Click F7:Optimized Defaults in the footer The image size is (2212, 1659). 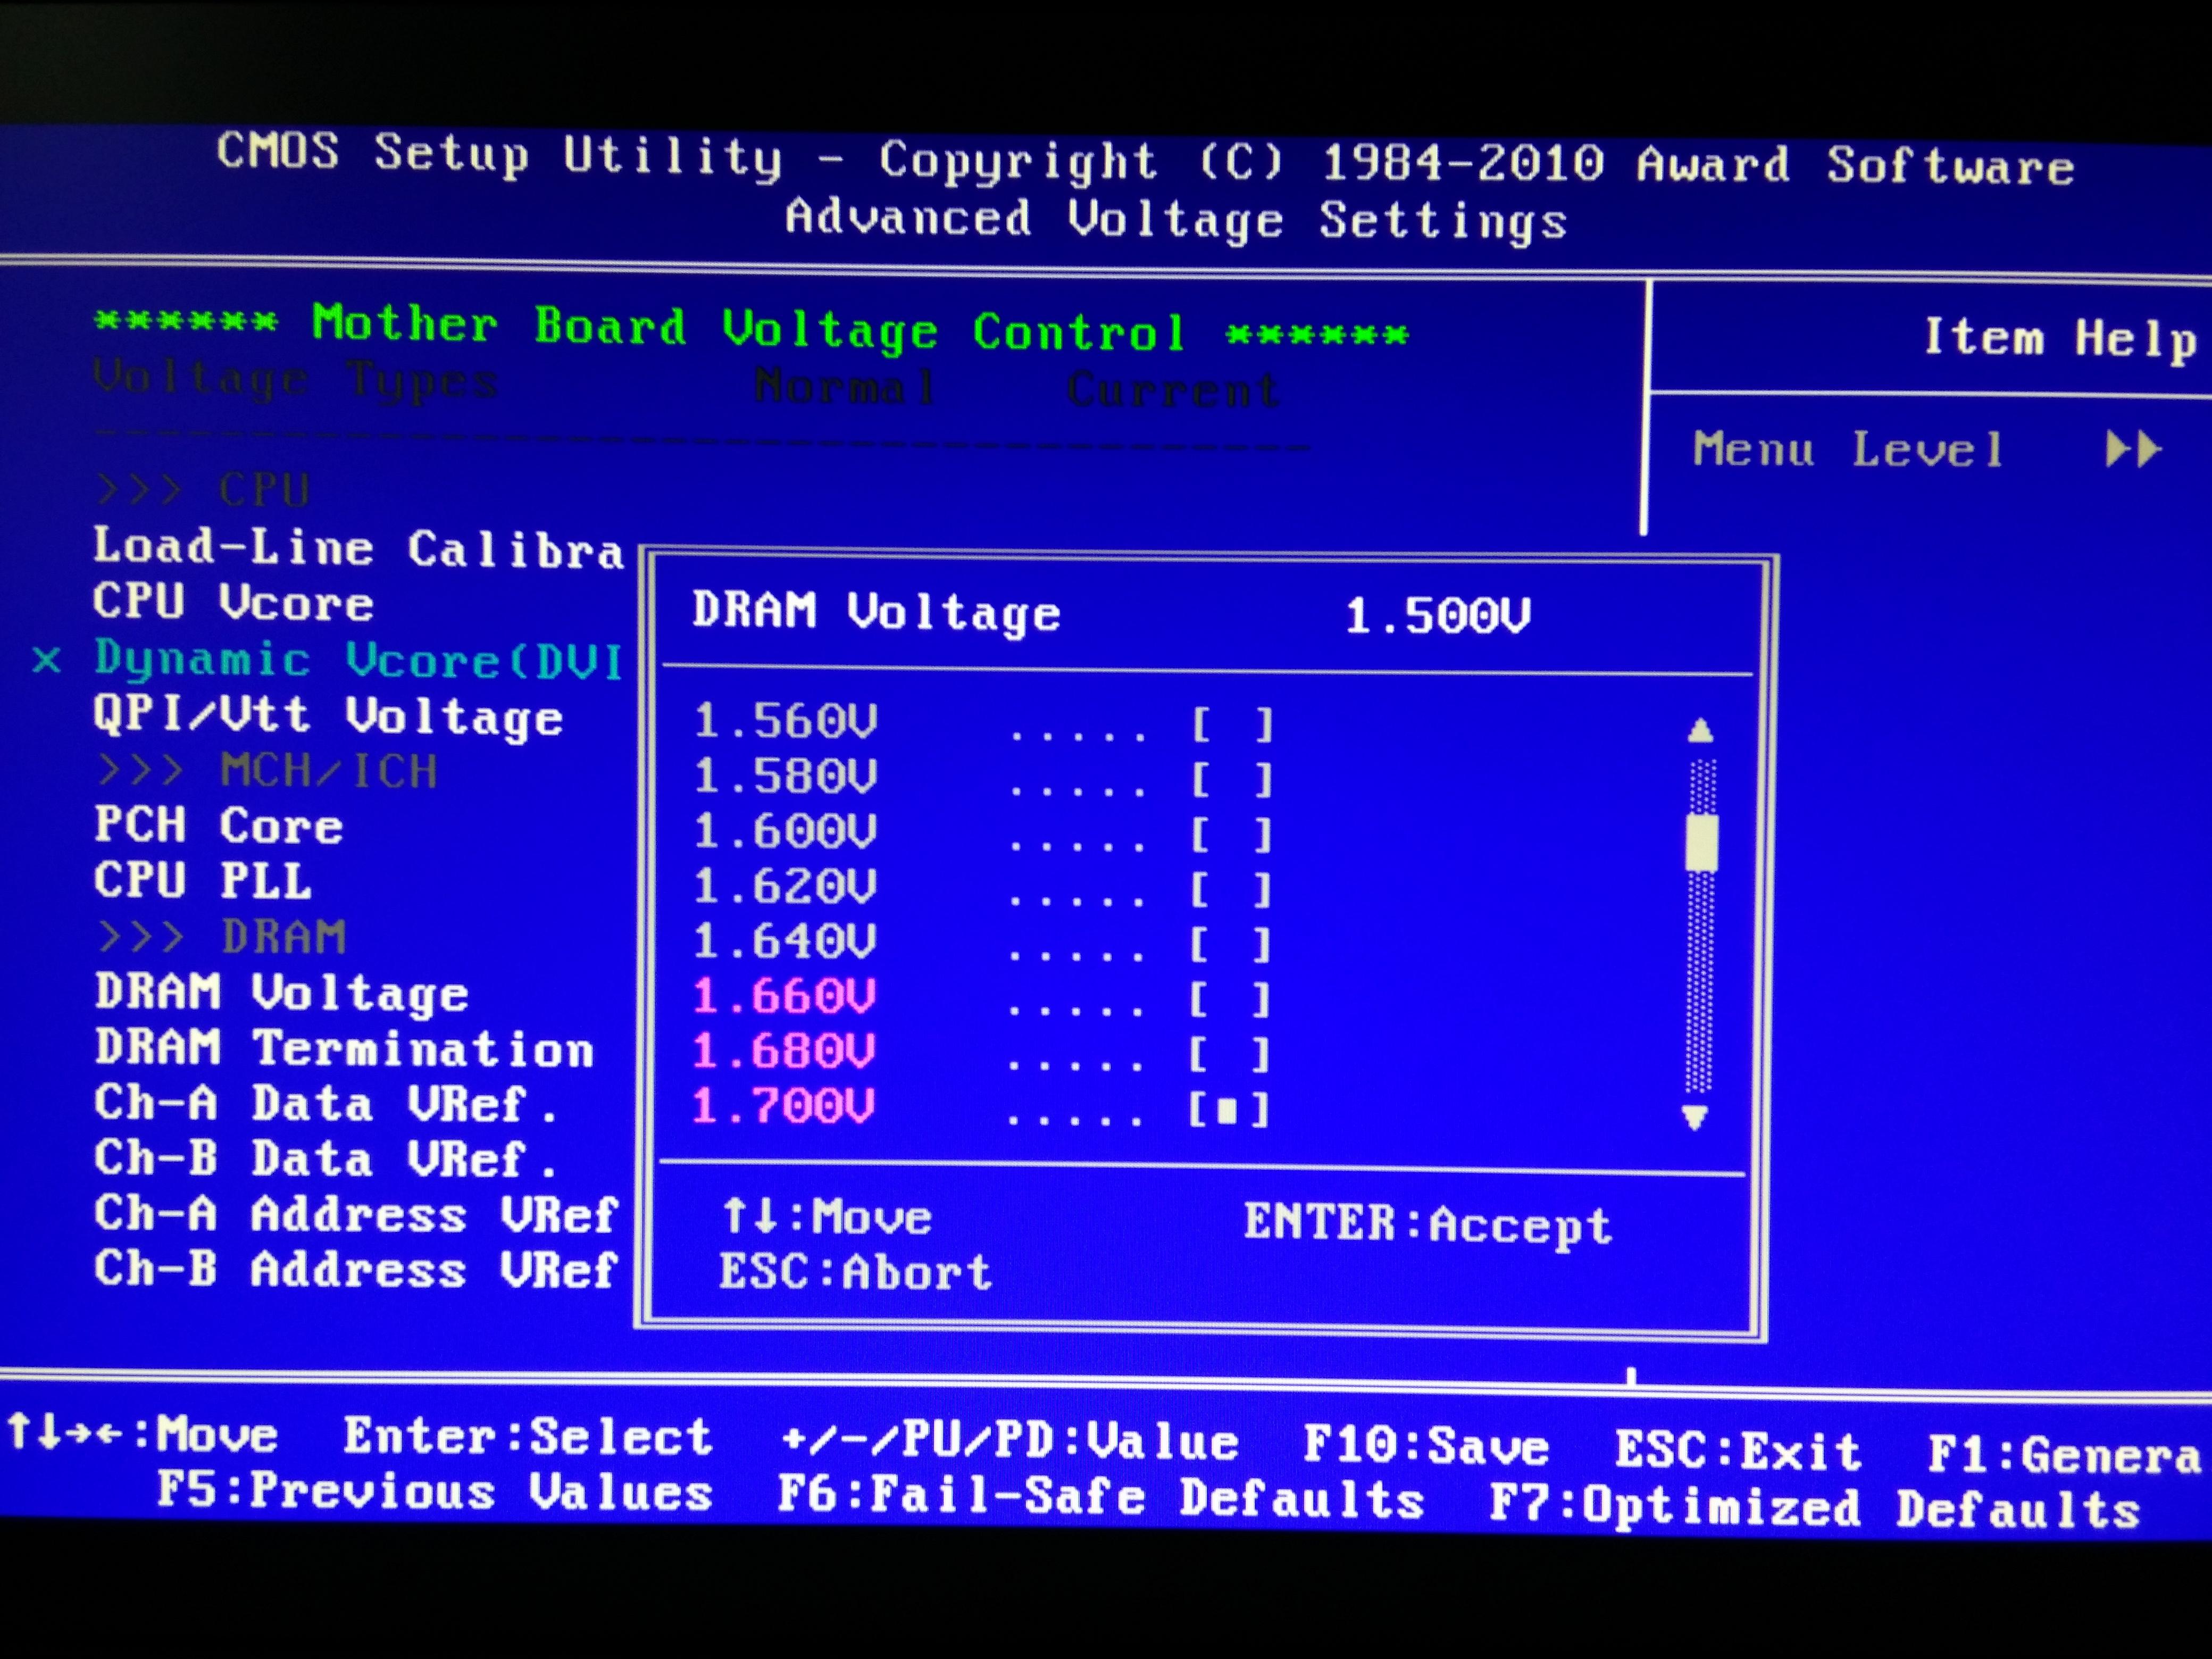pyautogui.click(x=1814, y=1506)
